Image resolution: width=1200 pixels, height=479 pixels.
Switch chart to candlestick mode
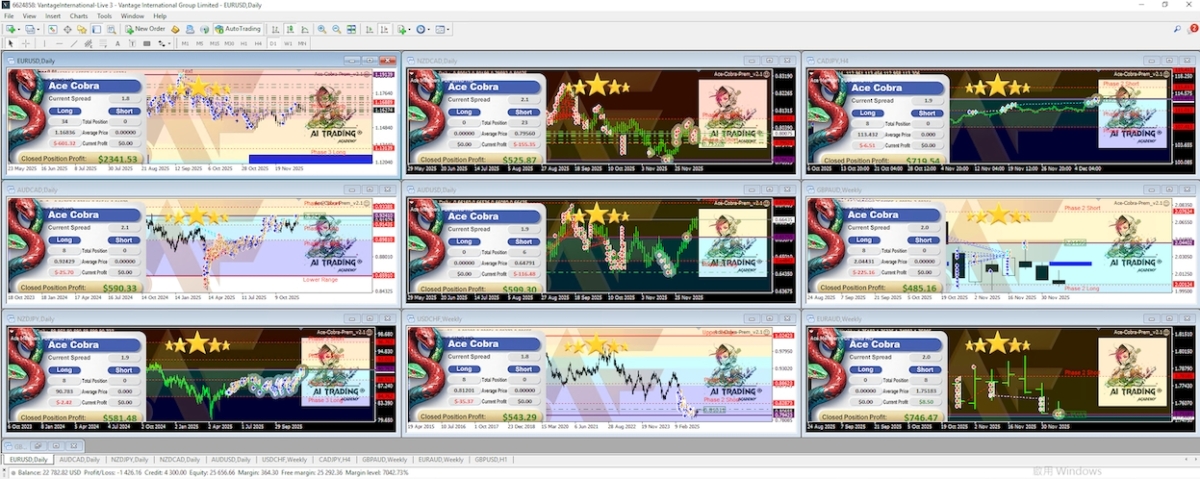click(x=292, y=29)
